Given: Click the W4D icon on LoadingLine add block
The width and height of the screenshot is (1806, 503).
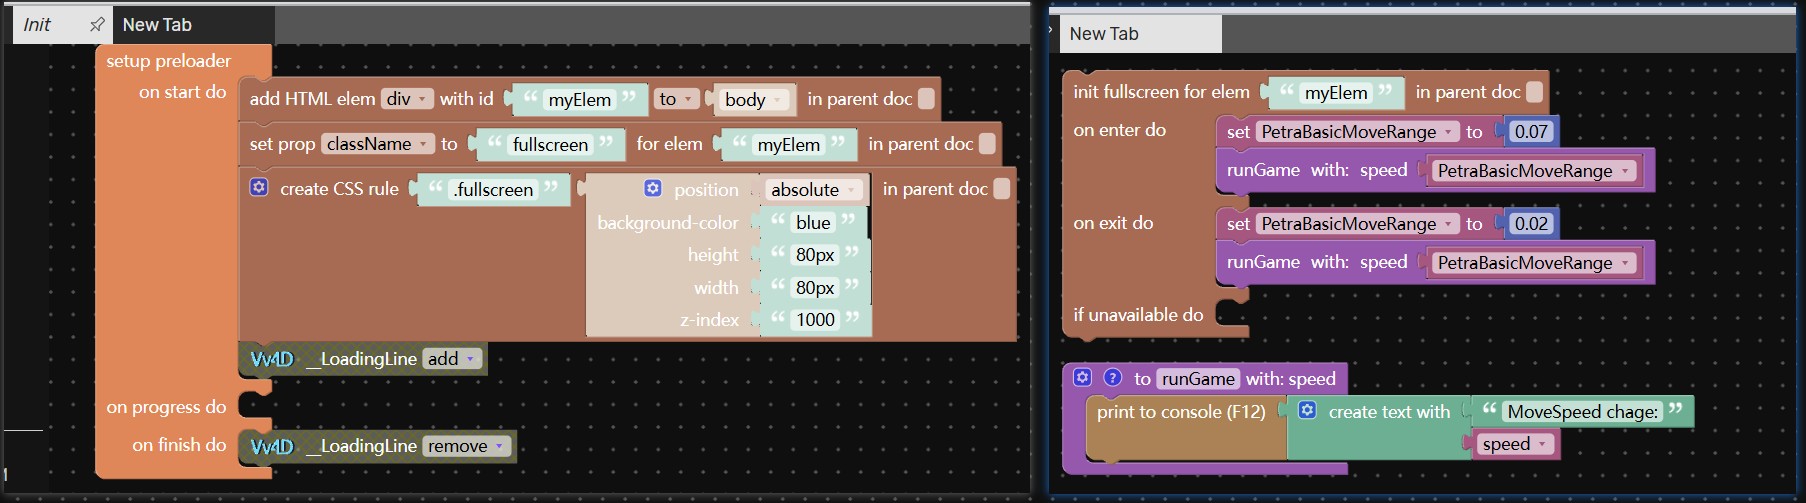Looking at the screenshot, I should pos(272,359).
